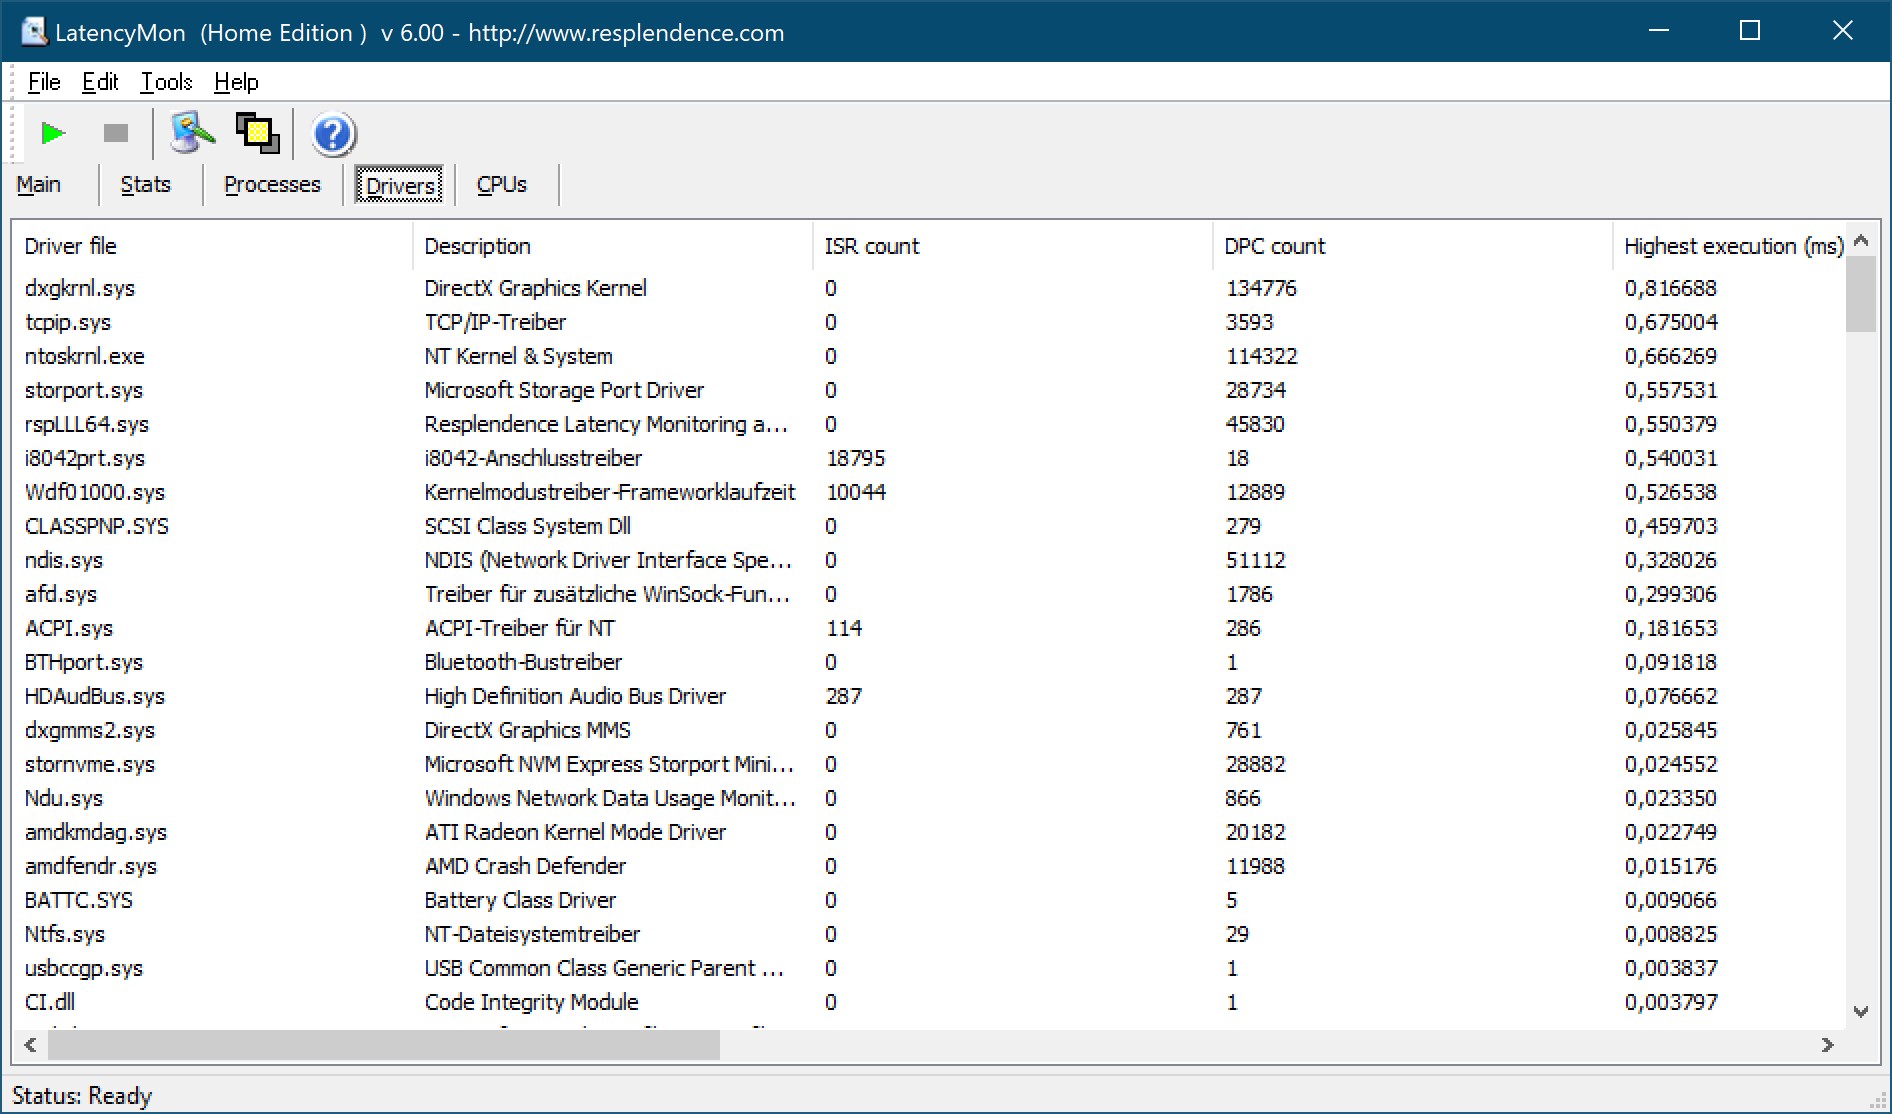The width and height of the screenshot is (1892, 1114).
Task: Click the Status: Ready status bar text
Action: click(82, 1096)
